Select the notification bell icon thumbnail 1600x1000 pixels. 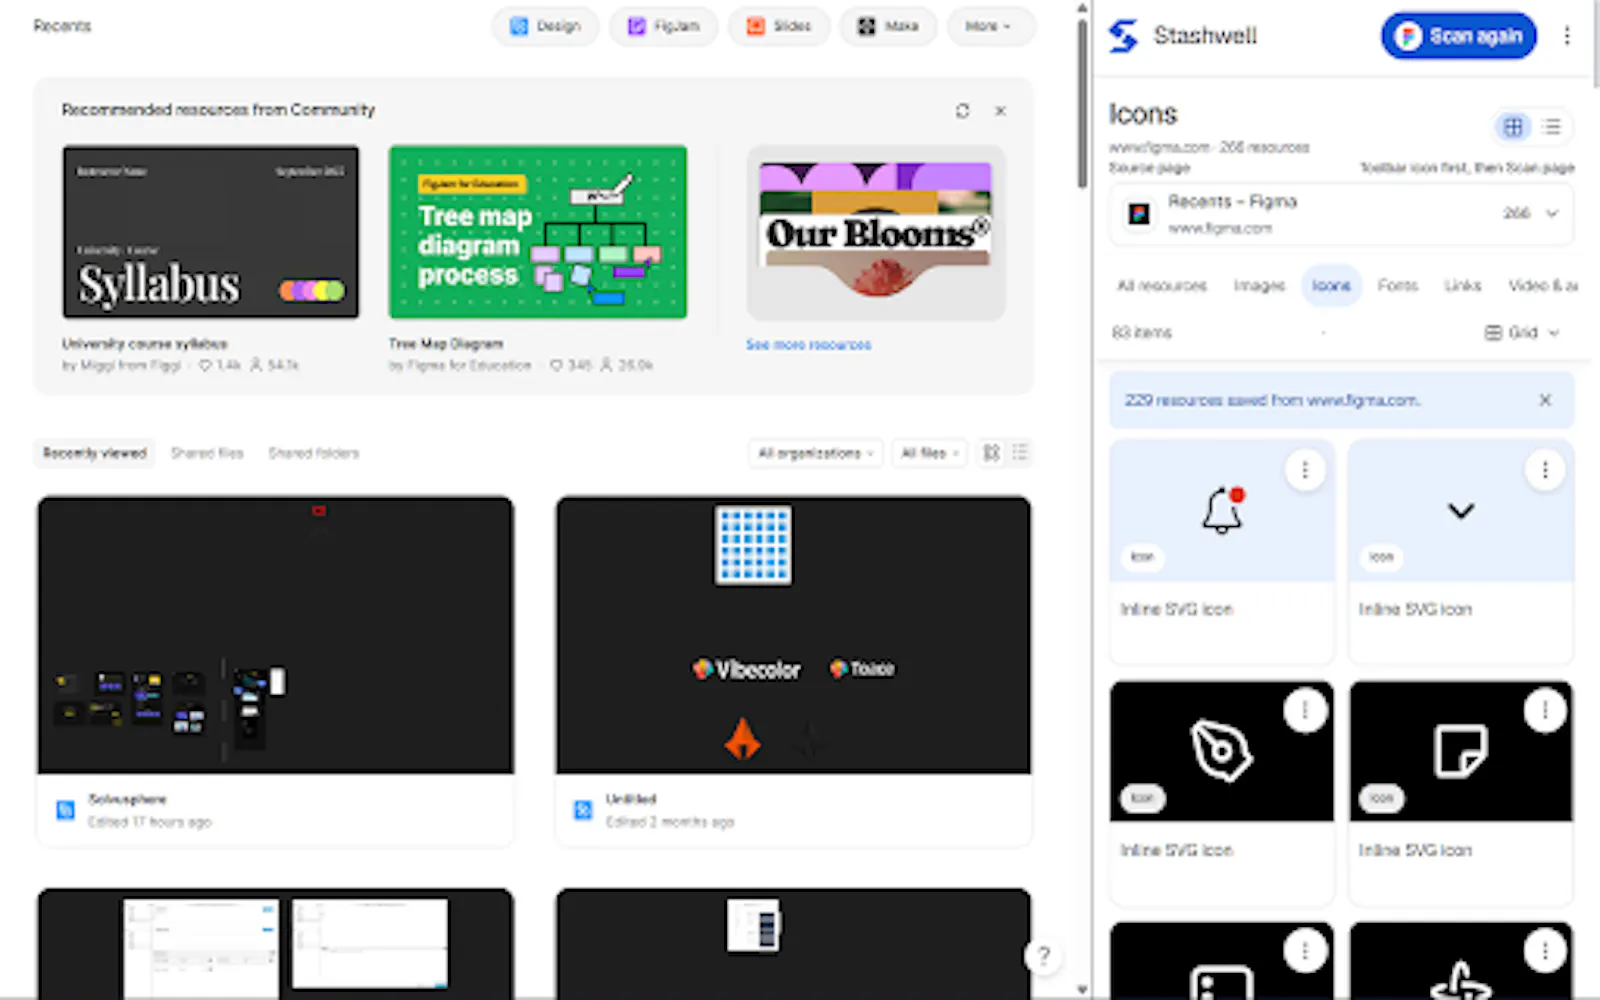[x=1222, y=511]
